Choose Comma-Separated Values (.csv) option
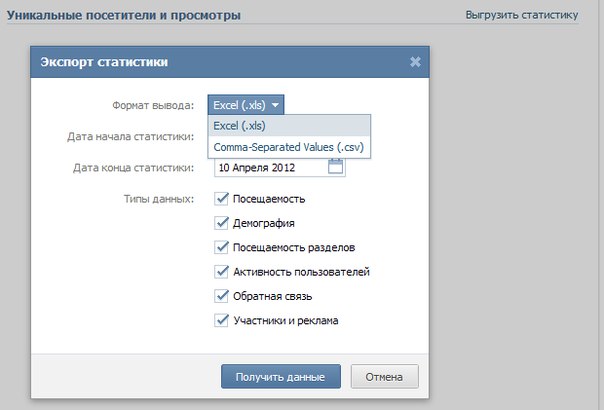This screenshot has width=604, height=410. pos(289,147)
